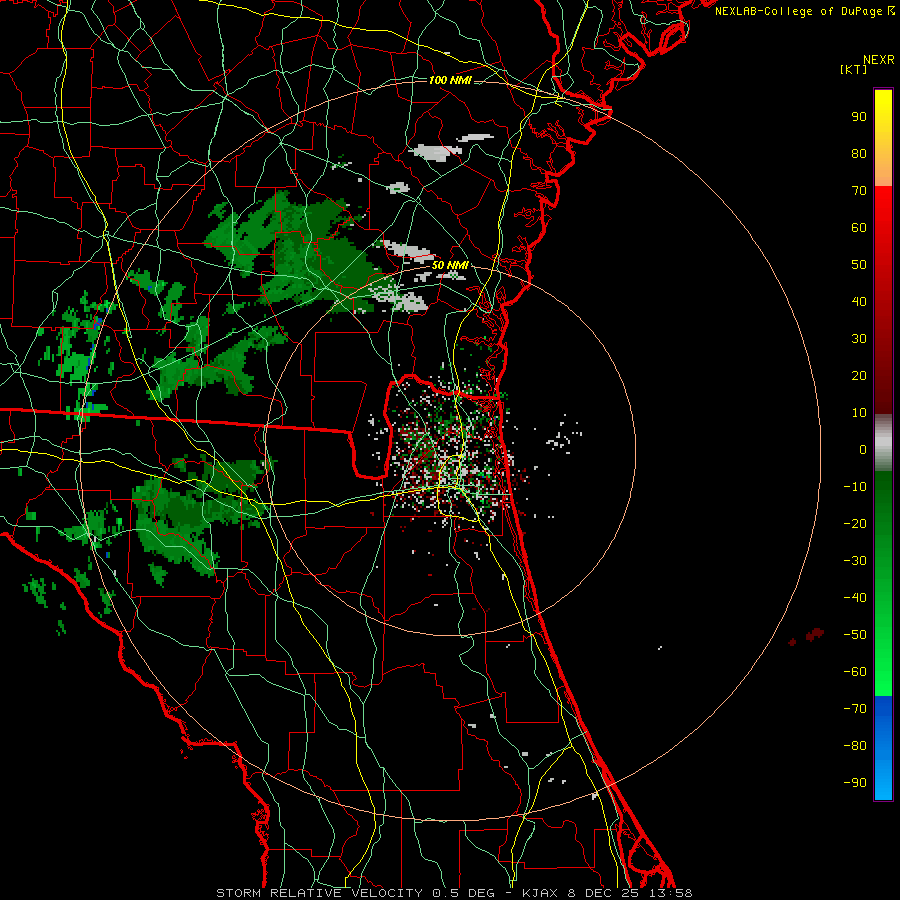900x900 pixels.
Task: Click the -40 knot scale value
Action: (x=855, y=598)
